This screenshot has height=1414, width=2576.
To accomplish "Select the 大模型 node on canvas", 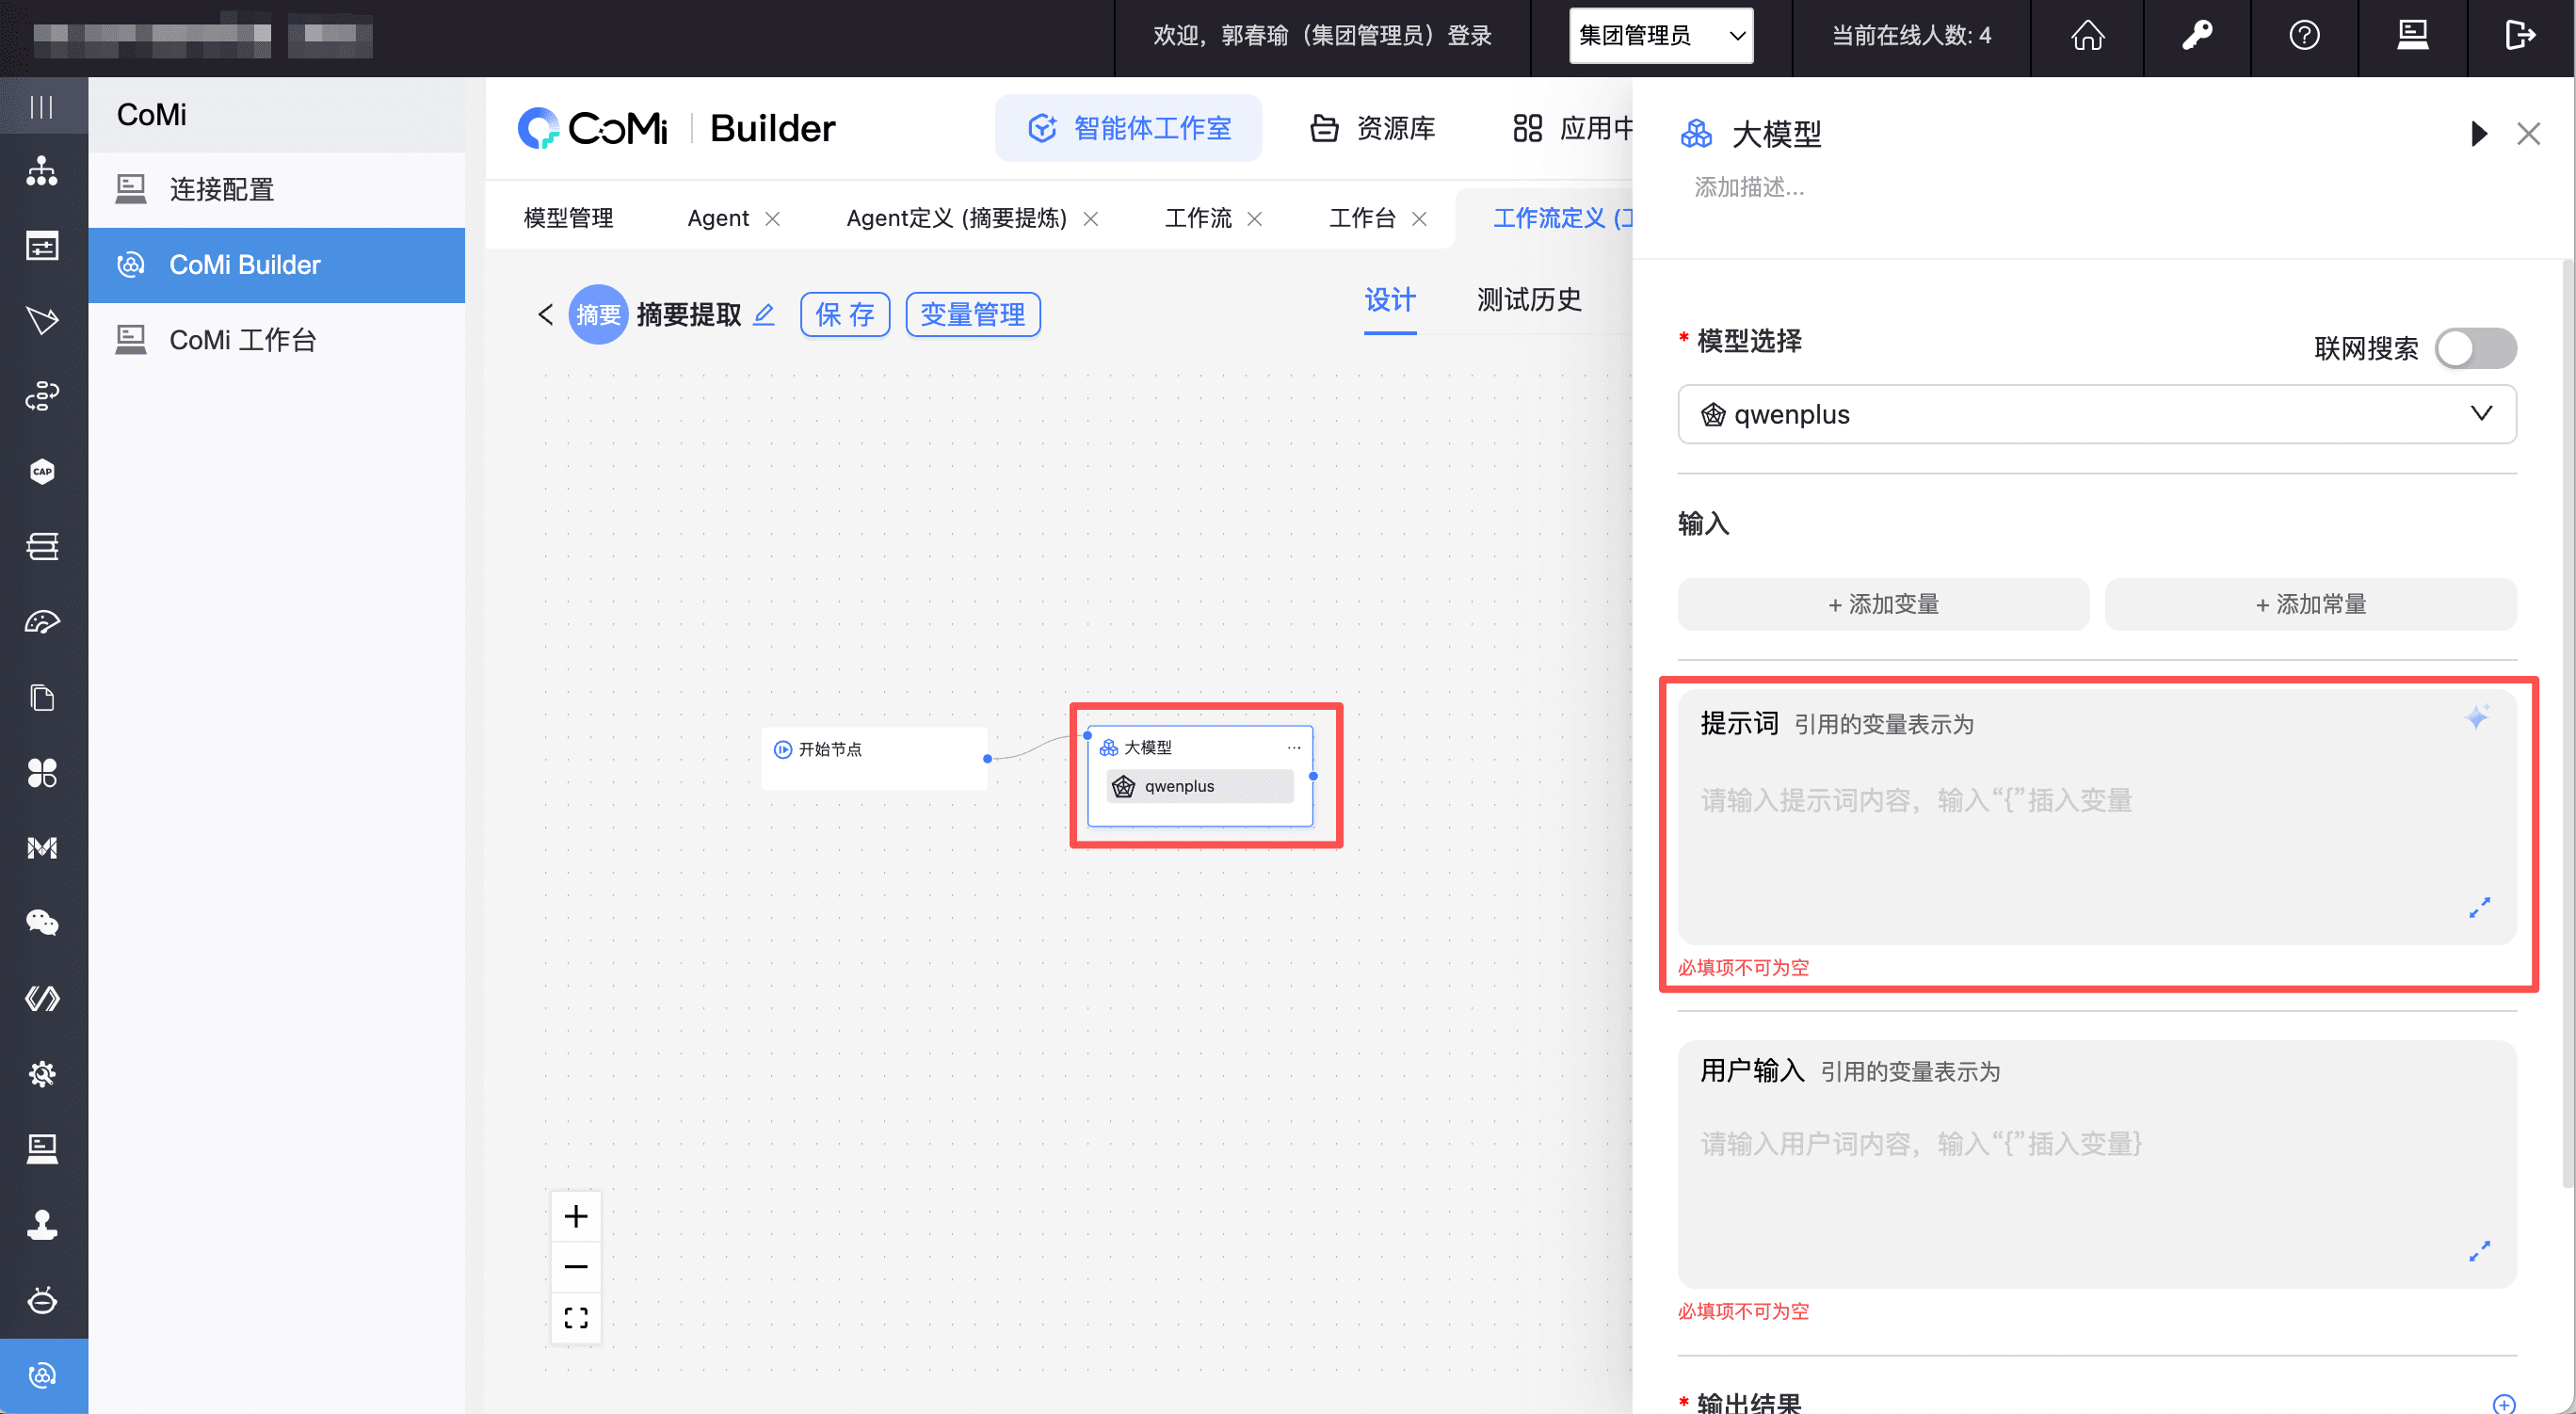I will click(1200, 776).
